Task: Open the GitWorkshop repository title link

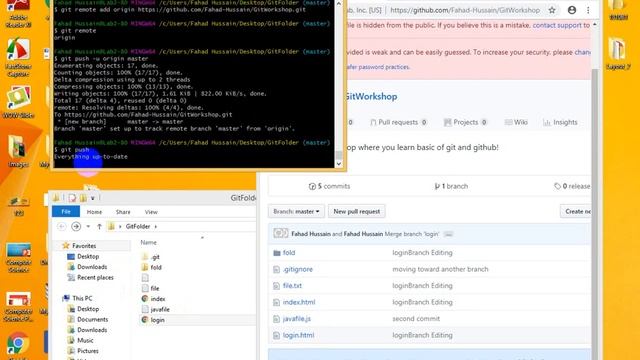Action: [371, 96]
